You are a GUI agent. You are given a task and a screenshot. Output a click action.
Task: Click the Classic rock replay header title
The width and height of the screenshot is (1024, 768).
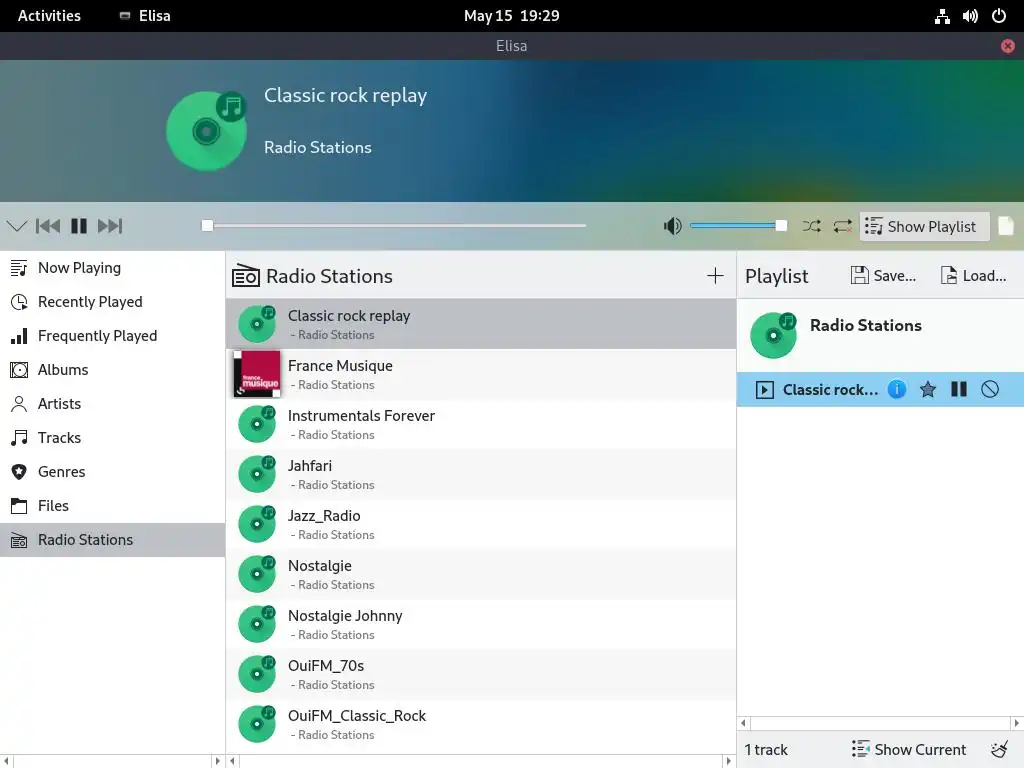(x=345, y=95)
